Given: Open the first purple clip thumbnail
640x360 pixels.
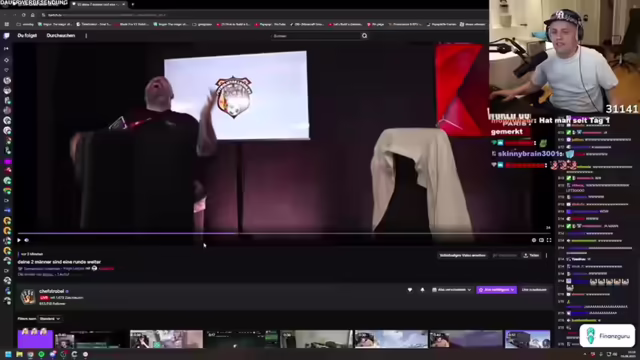Looking at the screenshot, I should tap(35, 339).
